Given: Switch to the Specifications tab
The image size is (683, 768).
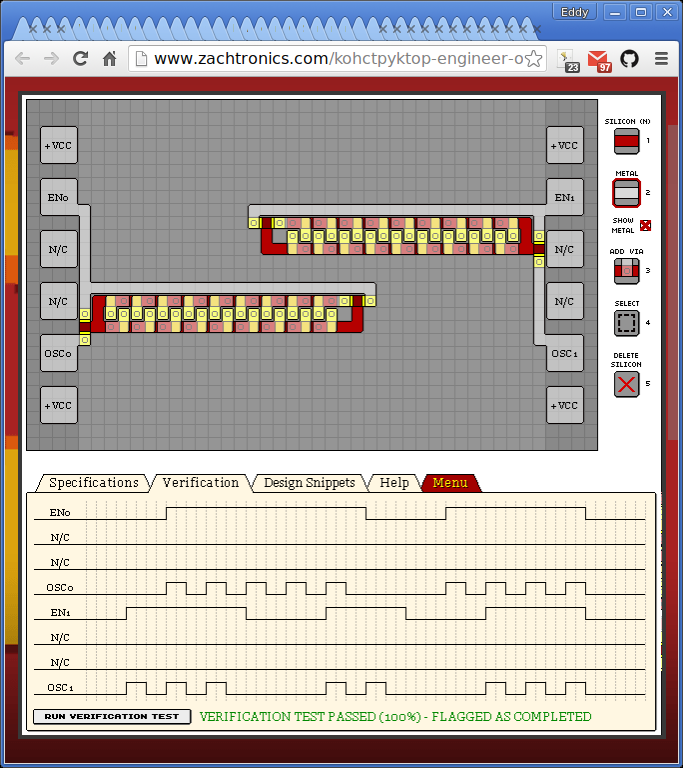Looking at the screenshot, I should click(x=94, y=483).
